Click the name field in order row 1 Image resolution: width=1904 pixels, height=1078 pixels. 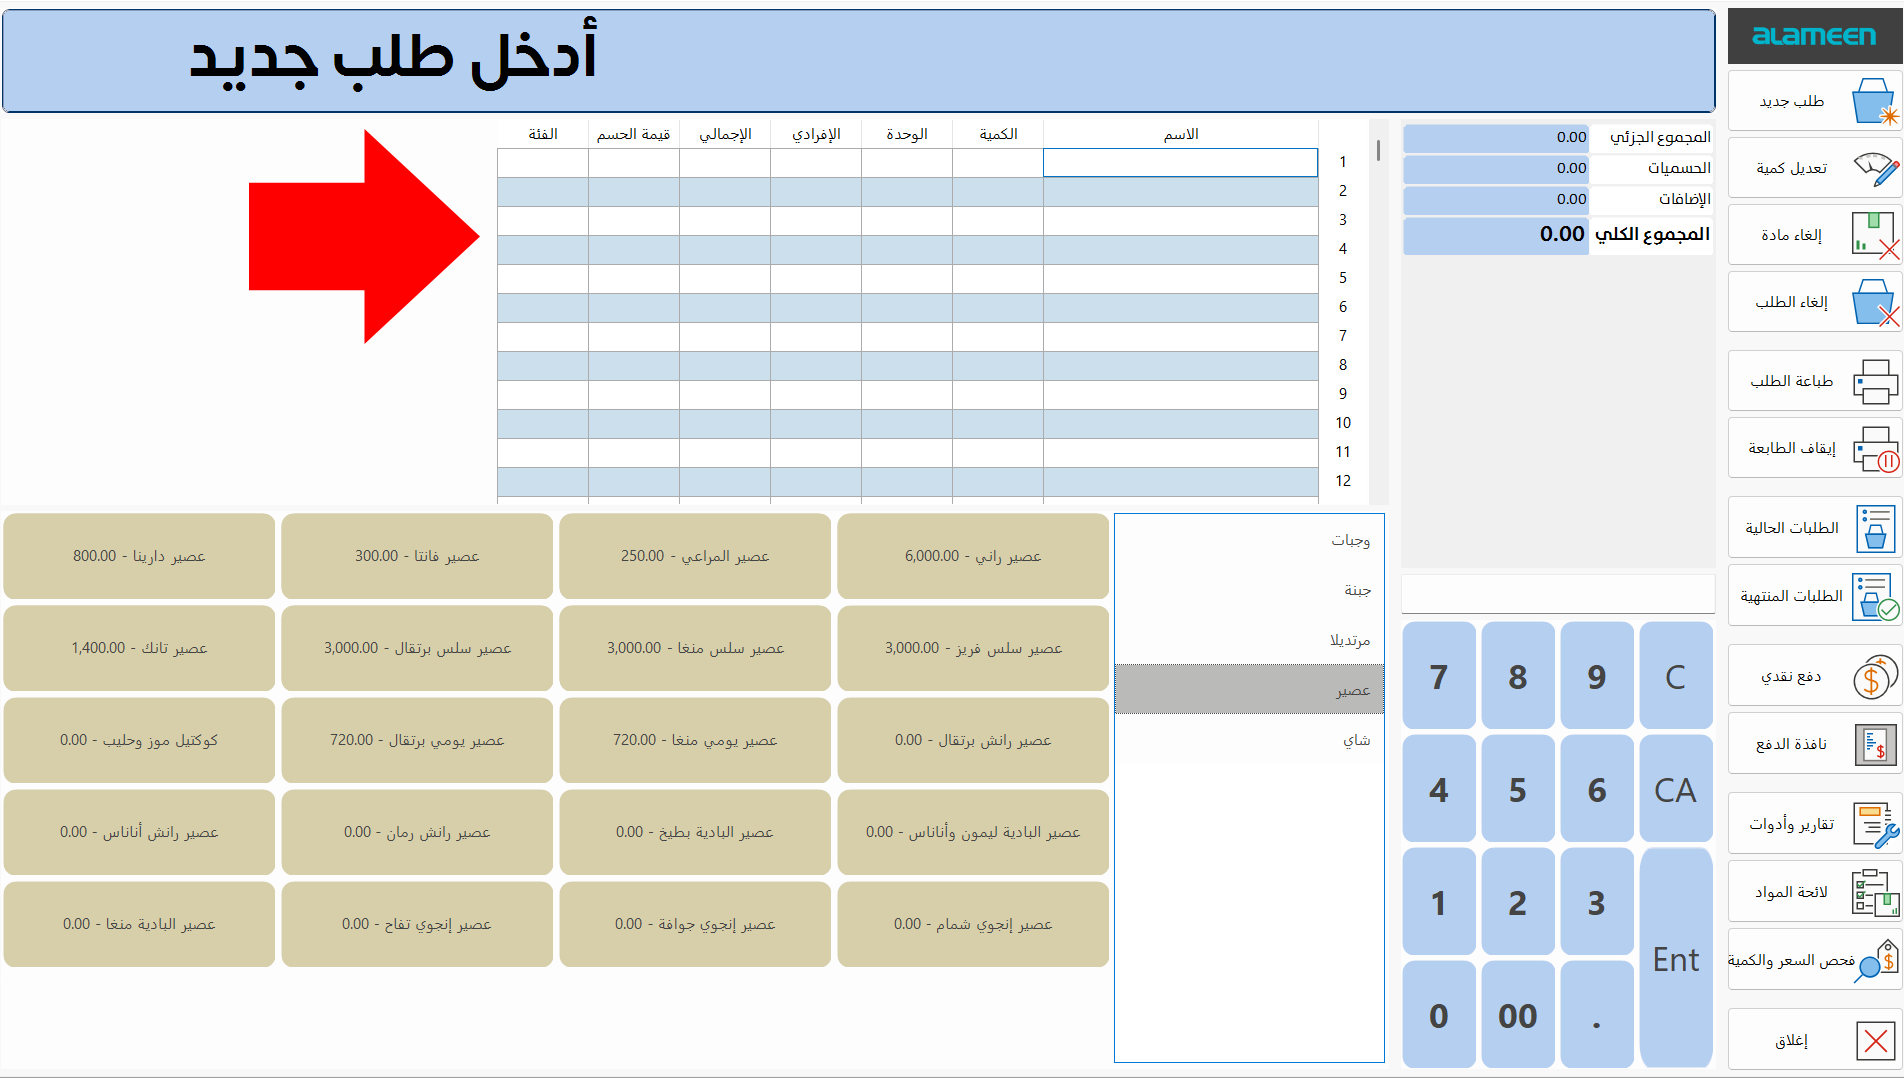(1180, 162)
